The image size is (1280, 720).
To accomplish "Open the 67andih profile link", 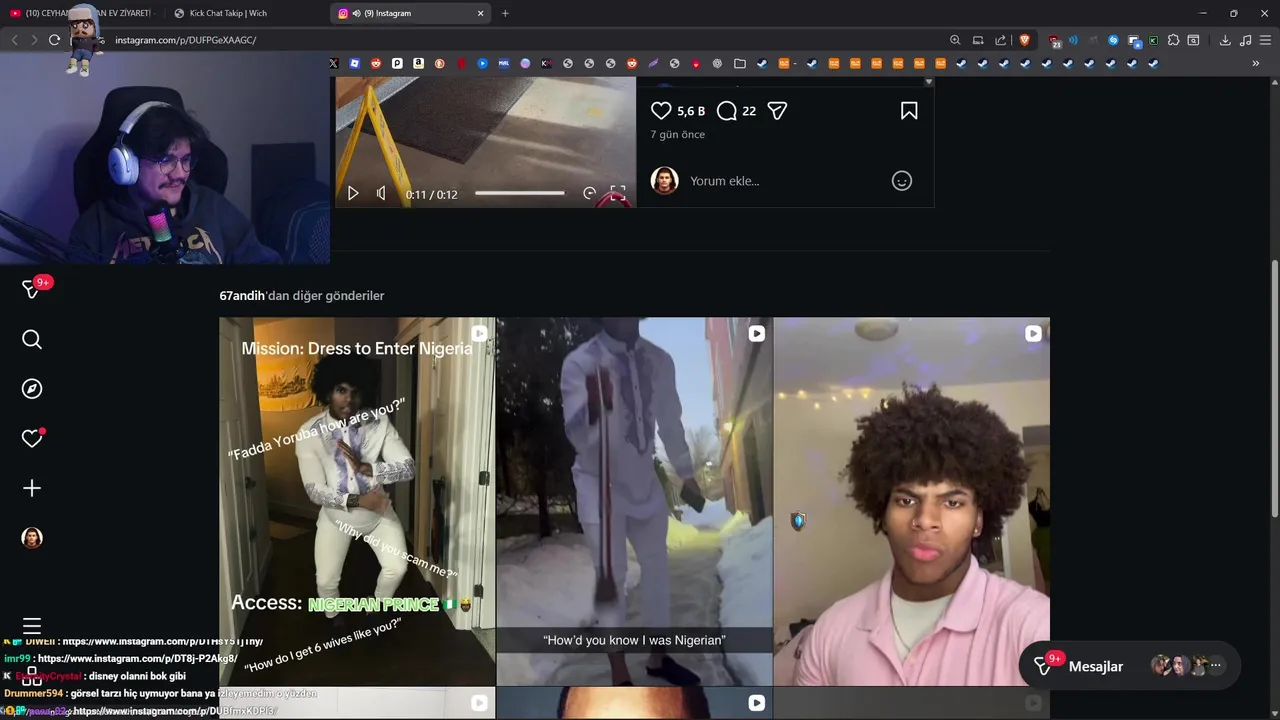I will point(242,296).
